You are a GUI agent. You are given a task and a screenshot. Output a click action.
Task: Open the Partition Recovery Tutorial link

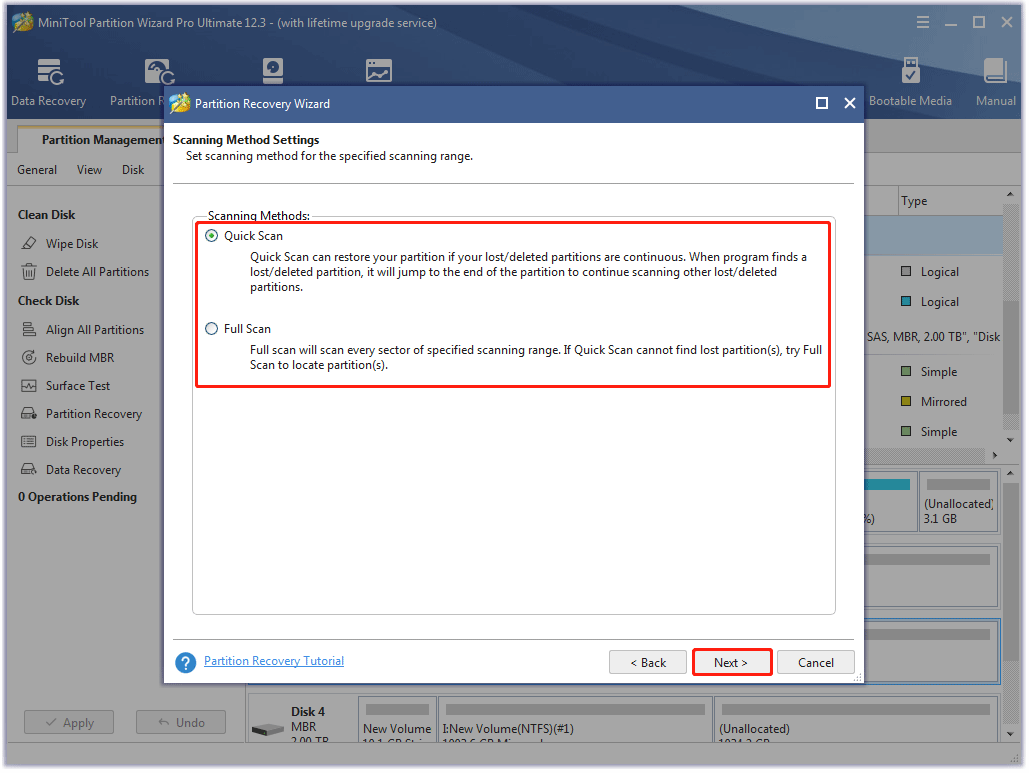[x=273, y=661]
